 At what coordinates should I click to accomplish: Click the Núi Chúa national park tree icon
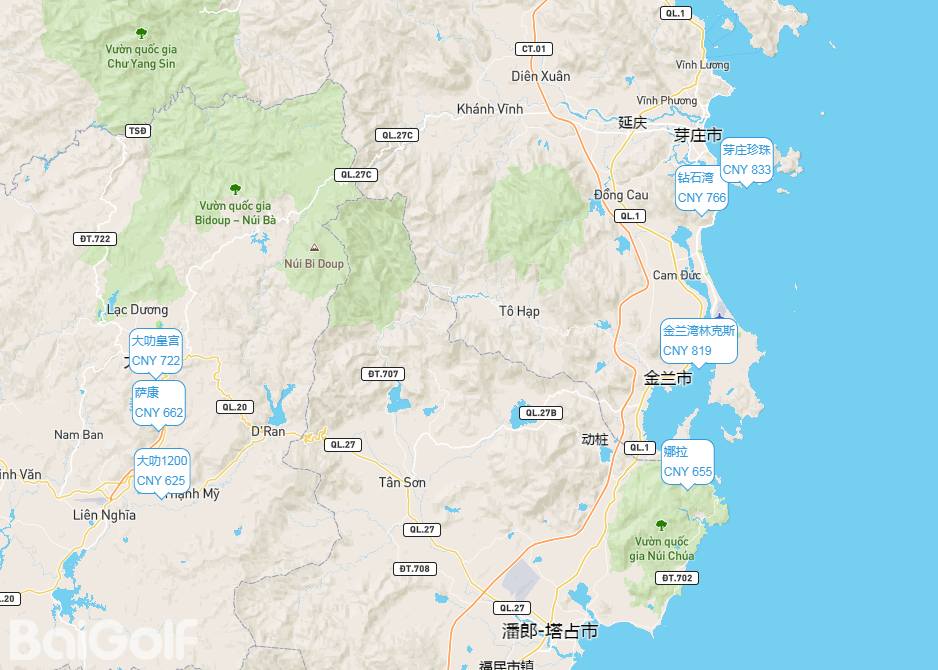click(661, 525)
